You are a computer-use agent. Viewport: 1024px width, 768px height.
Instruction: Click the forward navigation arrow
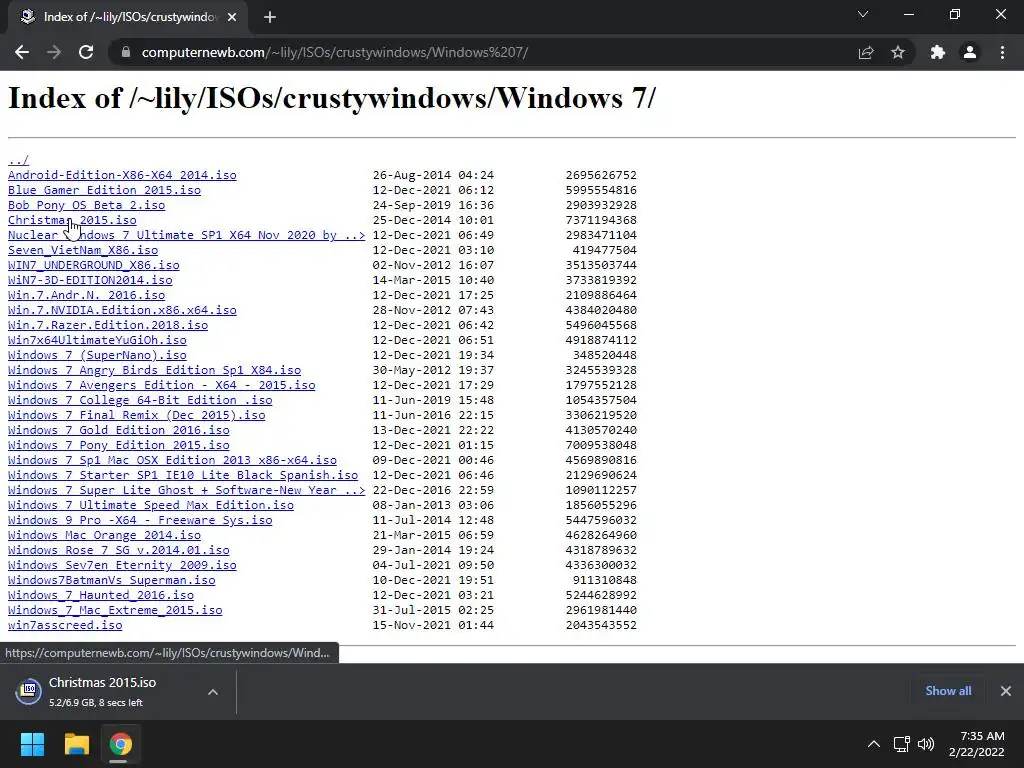pyautogui.click(x=54, y=52)
